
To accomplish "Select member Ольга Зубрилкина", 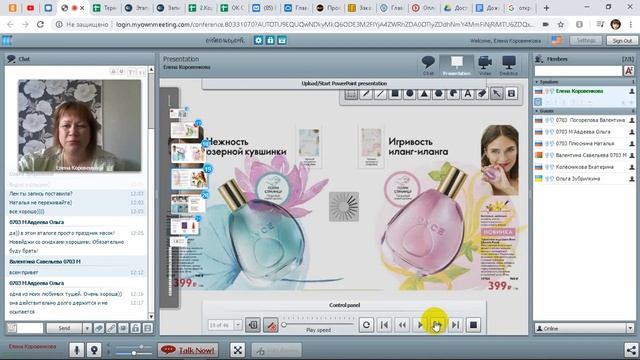I will (584, 179).
